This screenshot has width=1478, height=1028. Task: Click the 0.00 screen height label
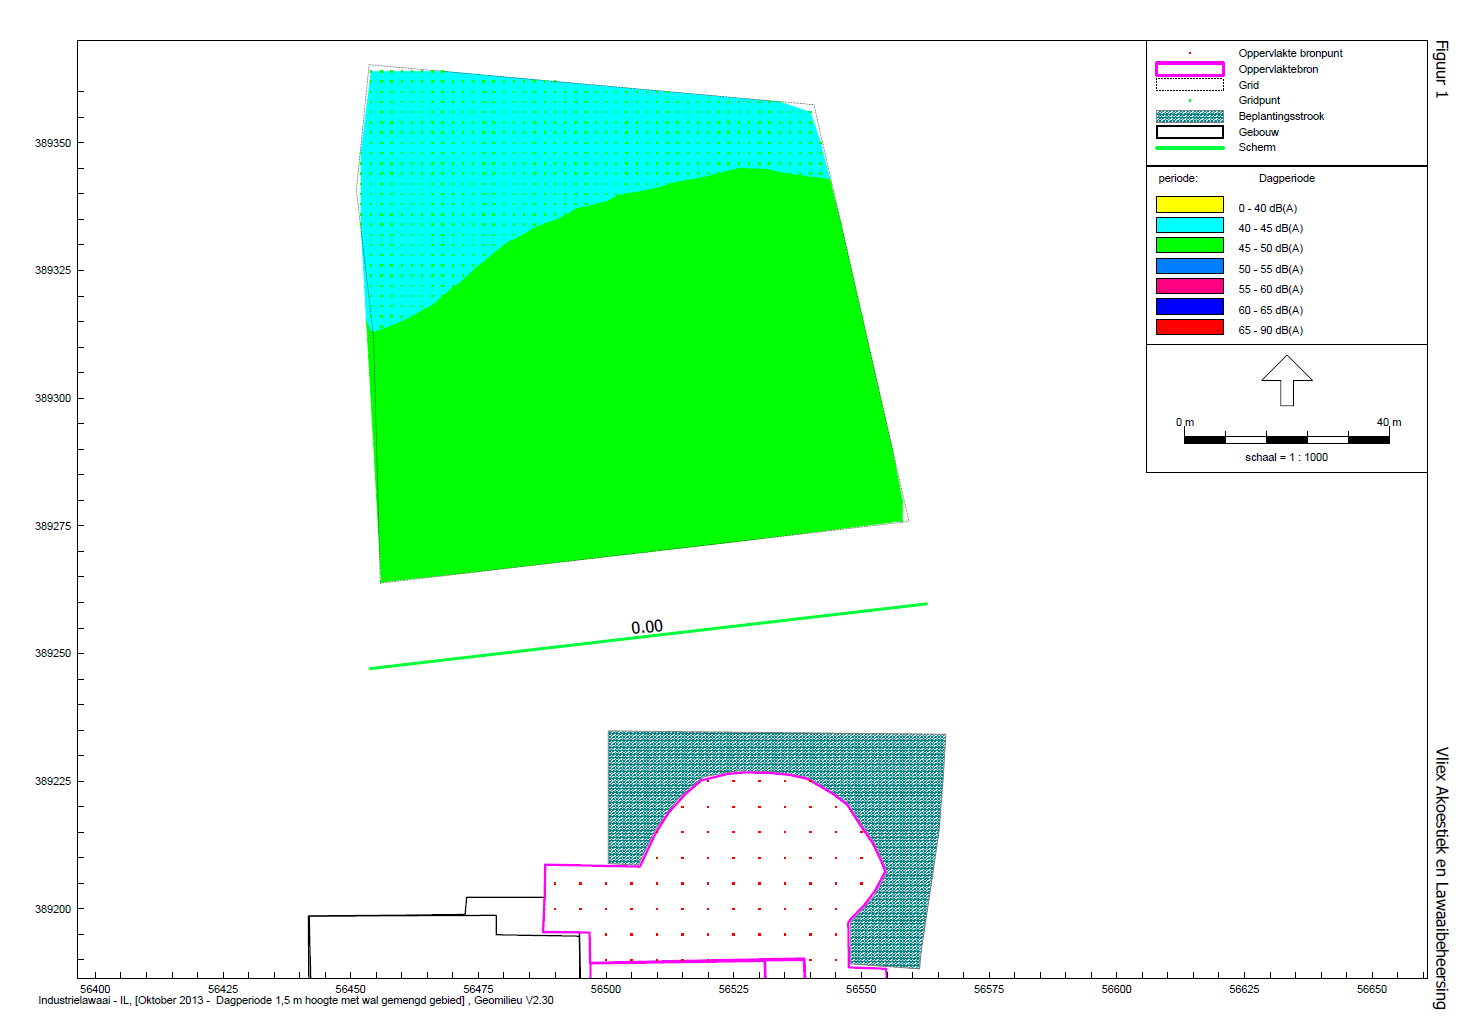[x=646, y=627]
